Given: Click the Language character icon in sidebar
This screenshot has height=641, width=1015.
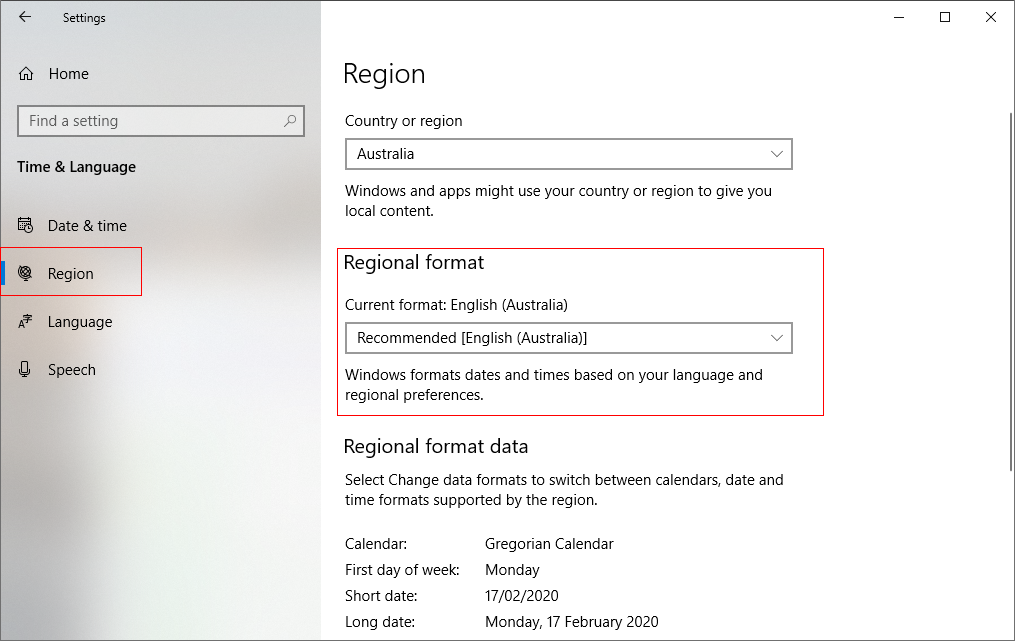Looking at the screenshot, I should click(25, 321).
